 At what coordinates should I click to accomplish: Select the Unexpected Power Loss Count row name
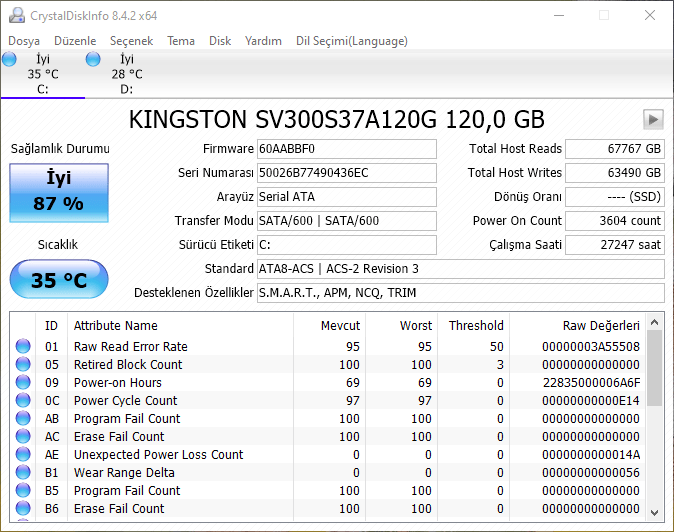(159, 455)
